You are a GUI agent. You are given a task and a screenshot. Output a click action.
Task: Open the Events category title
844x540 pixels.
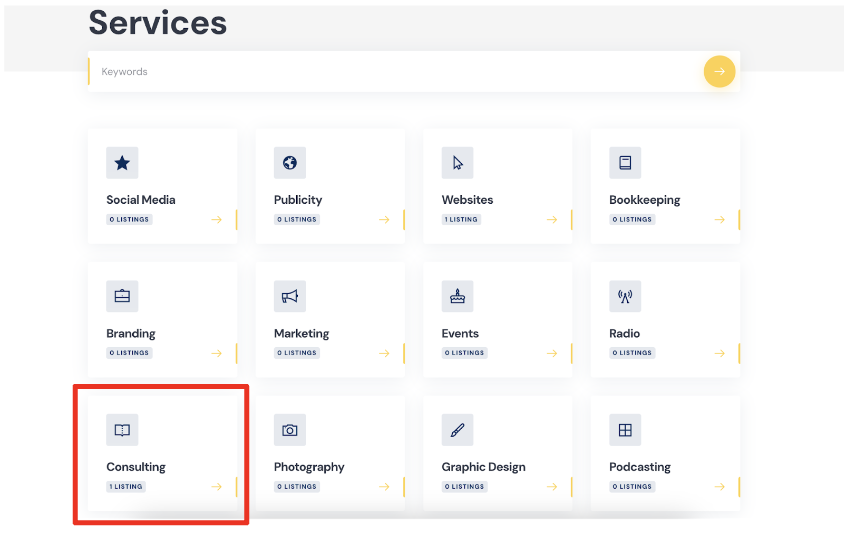[x=460, y=333]
